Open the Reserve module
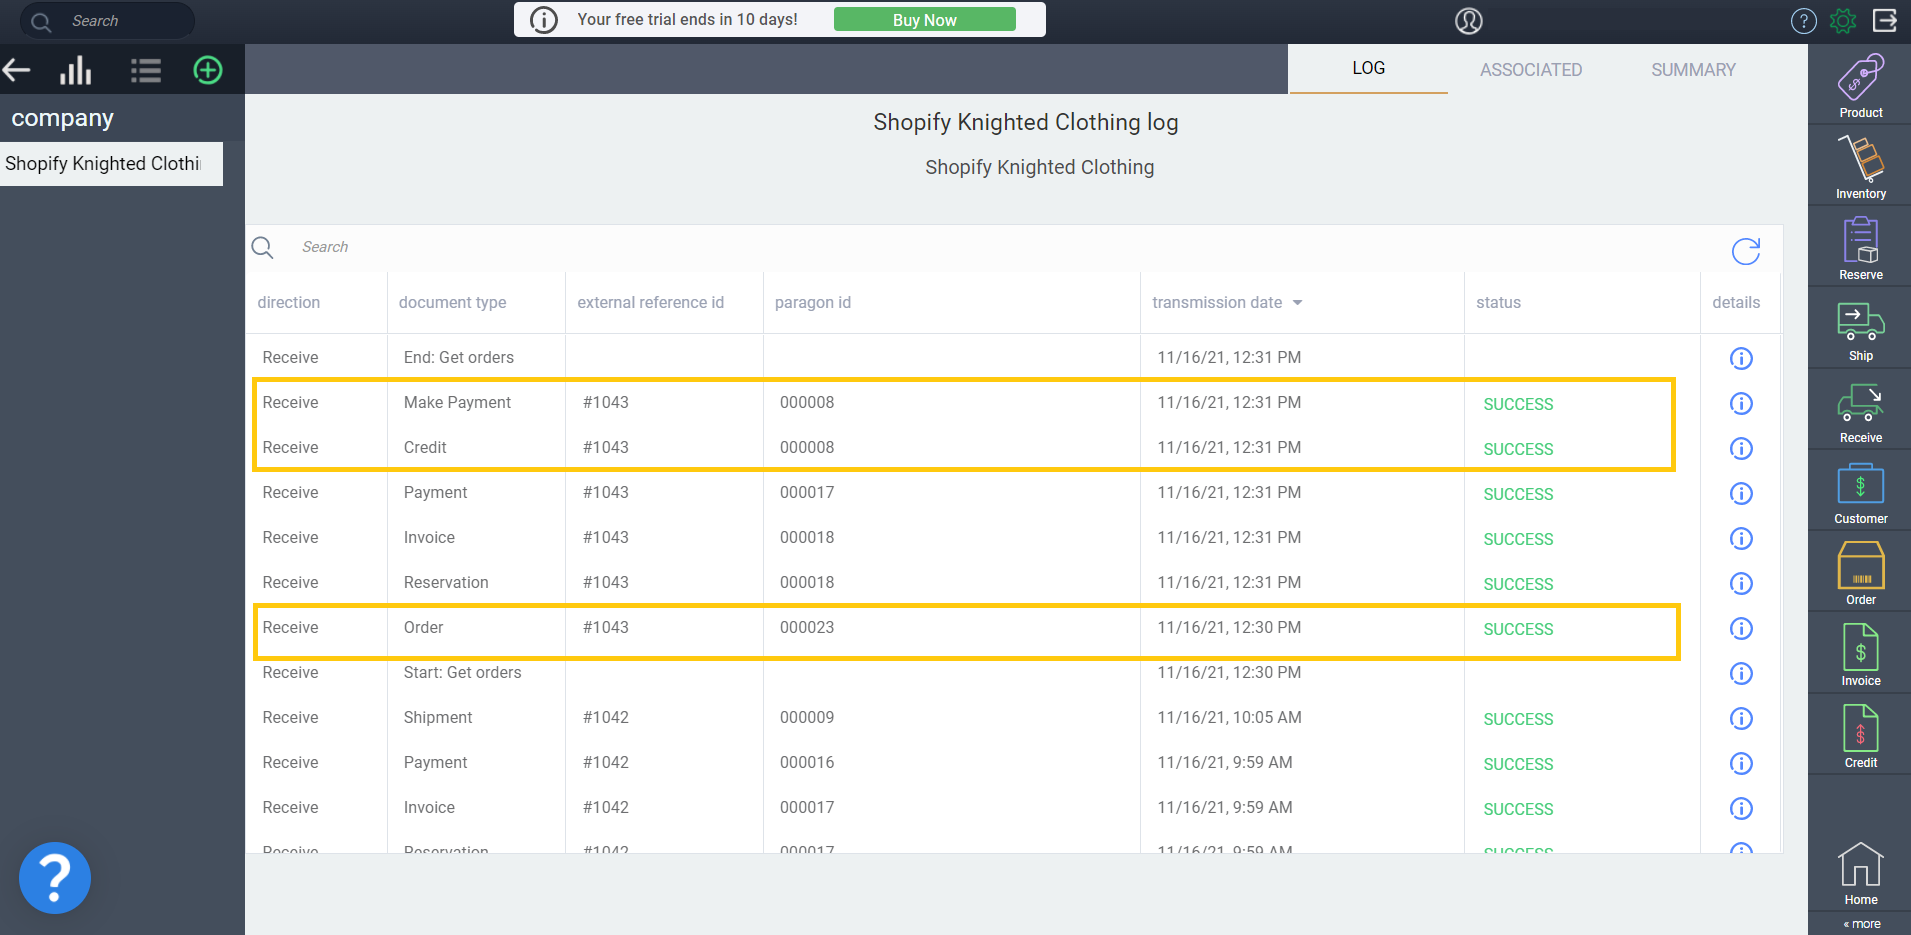This screenshot has width=1911, height=935. tap(1860, 248)
